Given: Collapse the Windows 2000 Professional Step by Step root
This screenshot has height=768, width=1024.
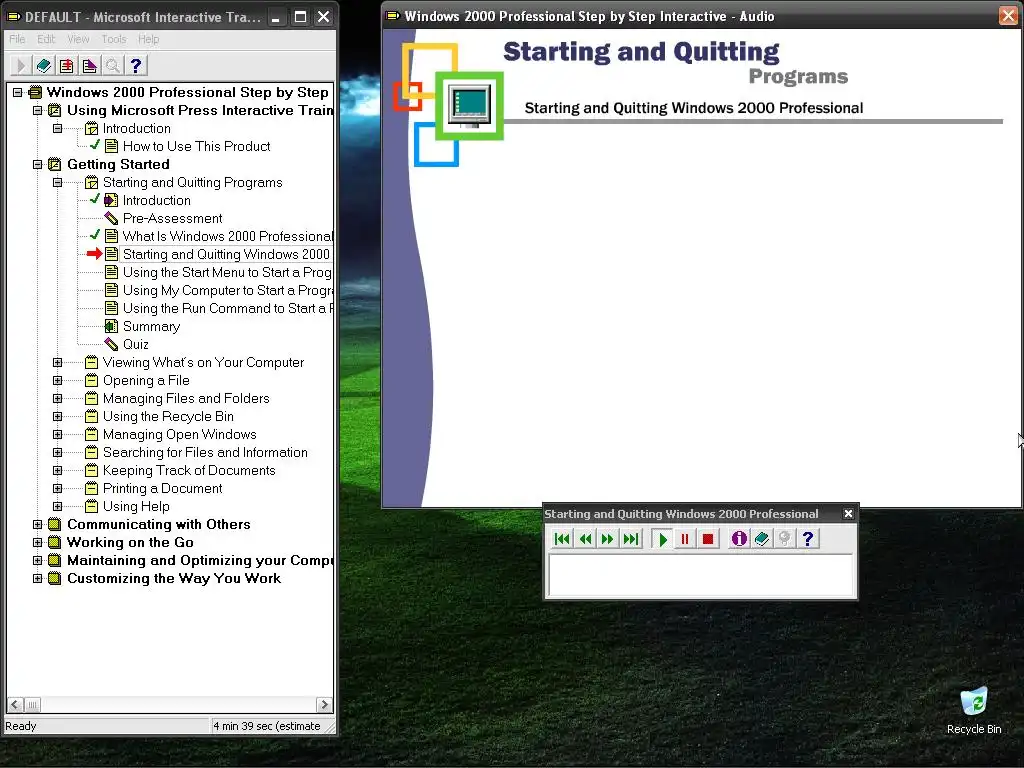Looking at the screenshot, I should (18, 92).
